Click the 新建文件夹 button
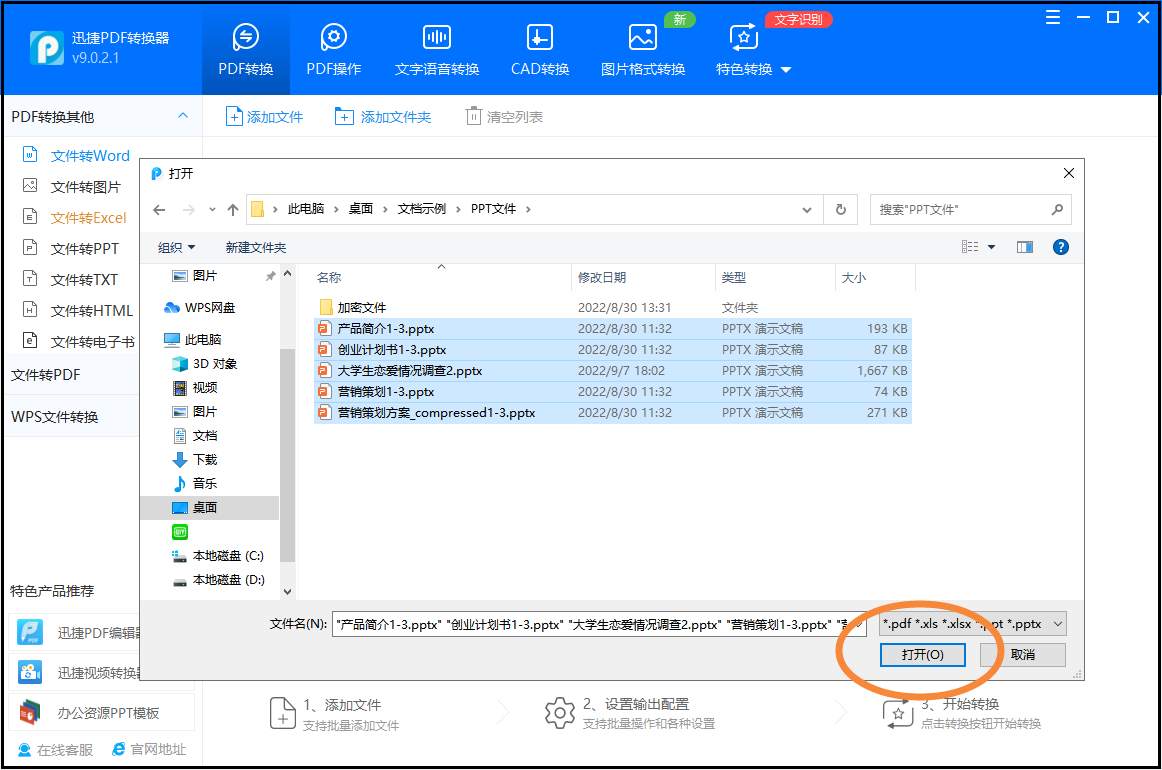This screenshot has width=1162, height=770. point(256,248)
